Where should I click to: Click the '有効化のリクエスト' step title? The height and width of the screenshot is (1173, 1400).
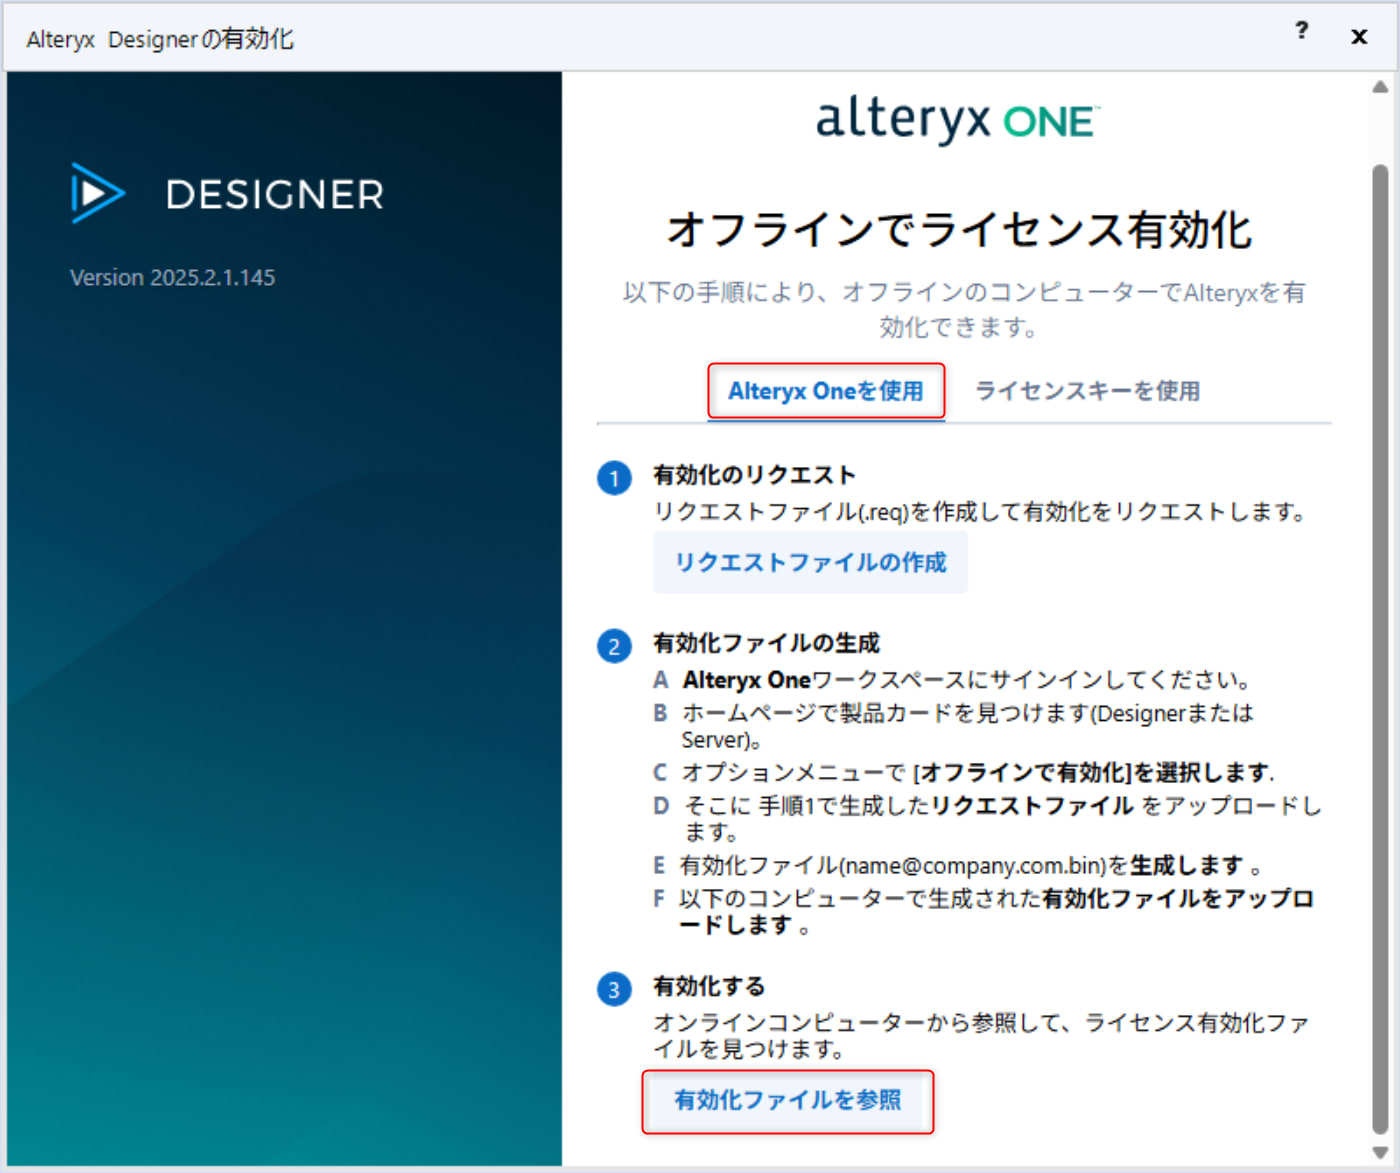coord(754,475)
